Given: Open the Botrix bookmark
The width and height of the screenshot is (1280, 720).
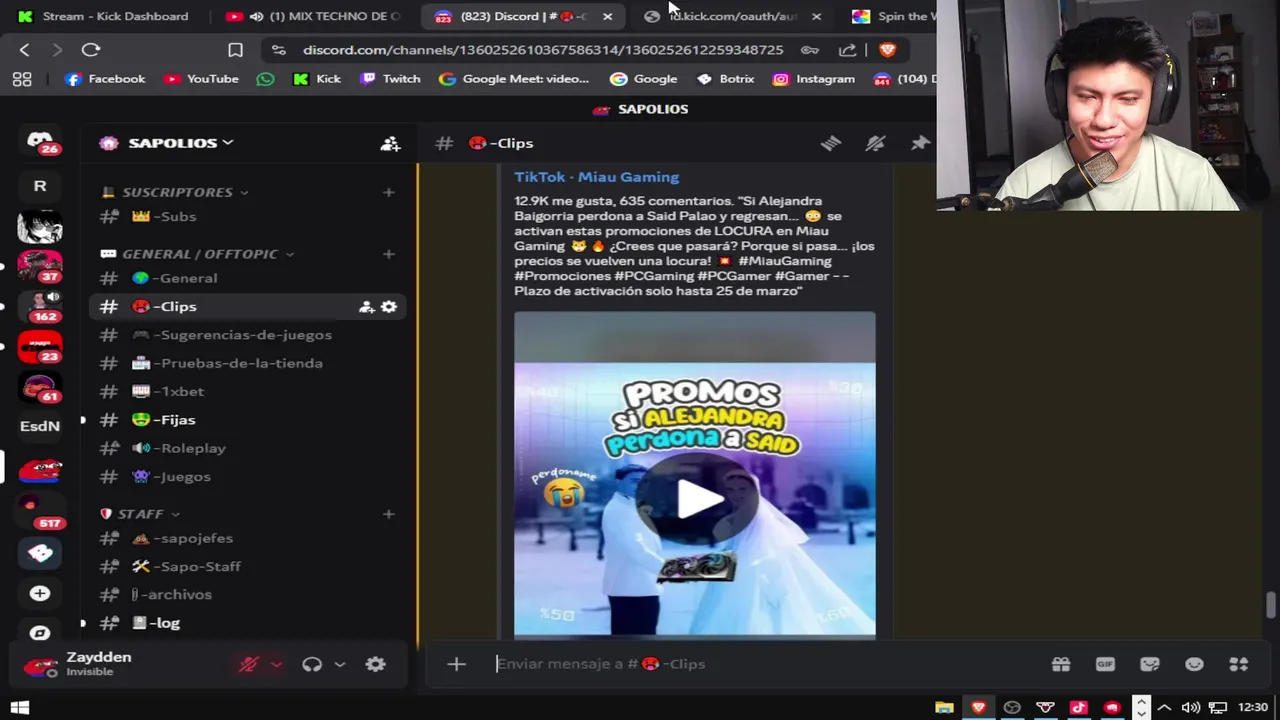Looking at the screenshot, I should tap(726, 79).
